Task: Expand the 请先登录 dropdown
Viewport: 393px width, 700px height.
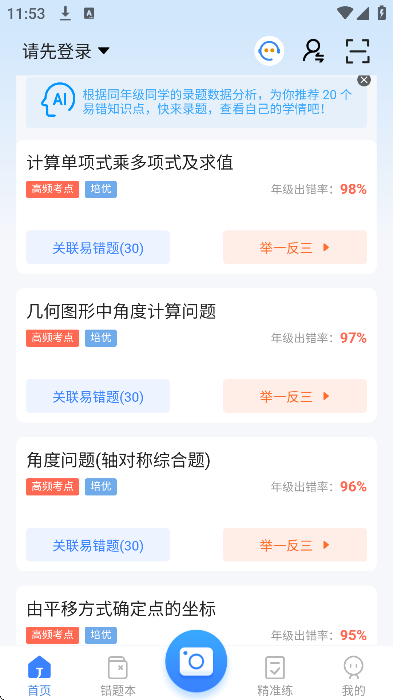Action: click(x=66, y=51)
